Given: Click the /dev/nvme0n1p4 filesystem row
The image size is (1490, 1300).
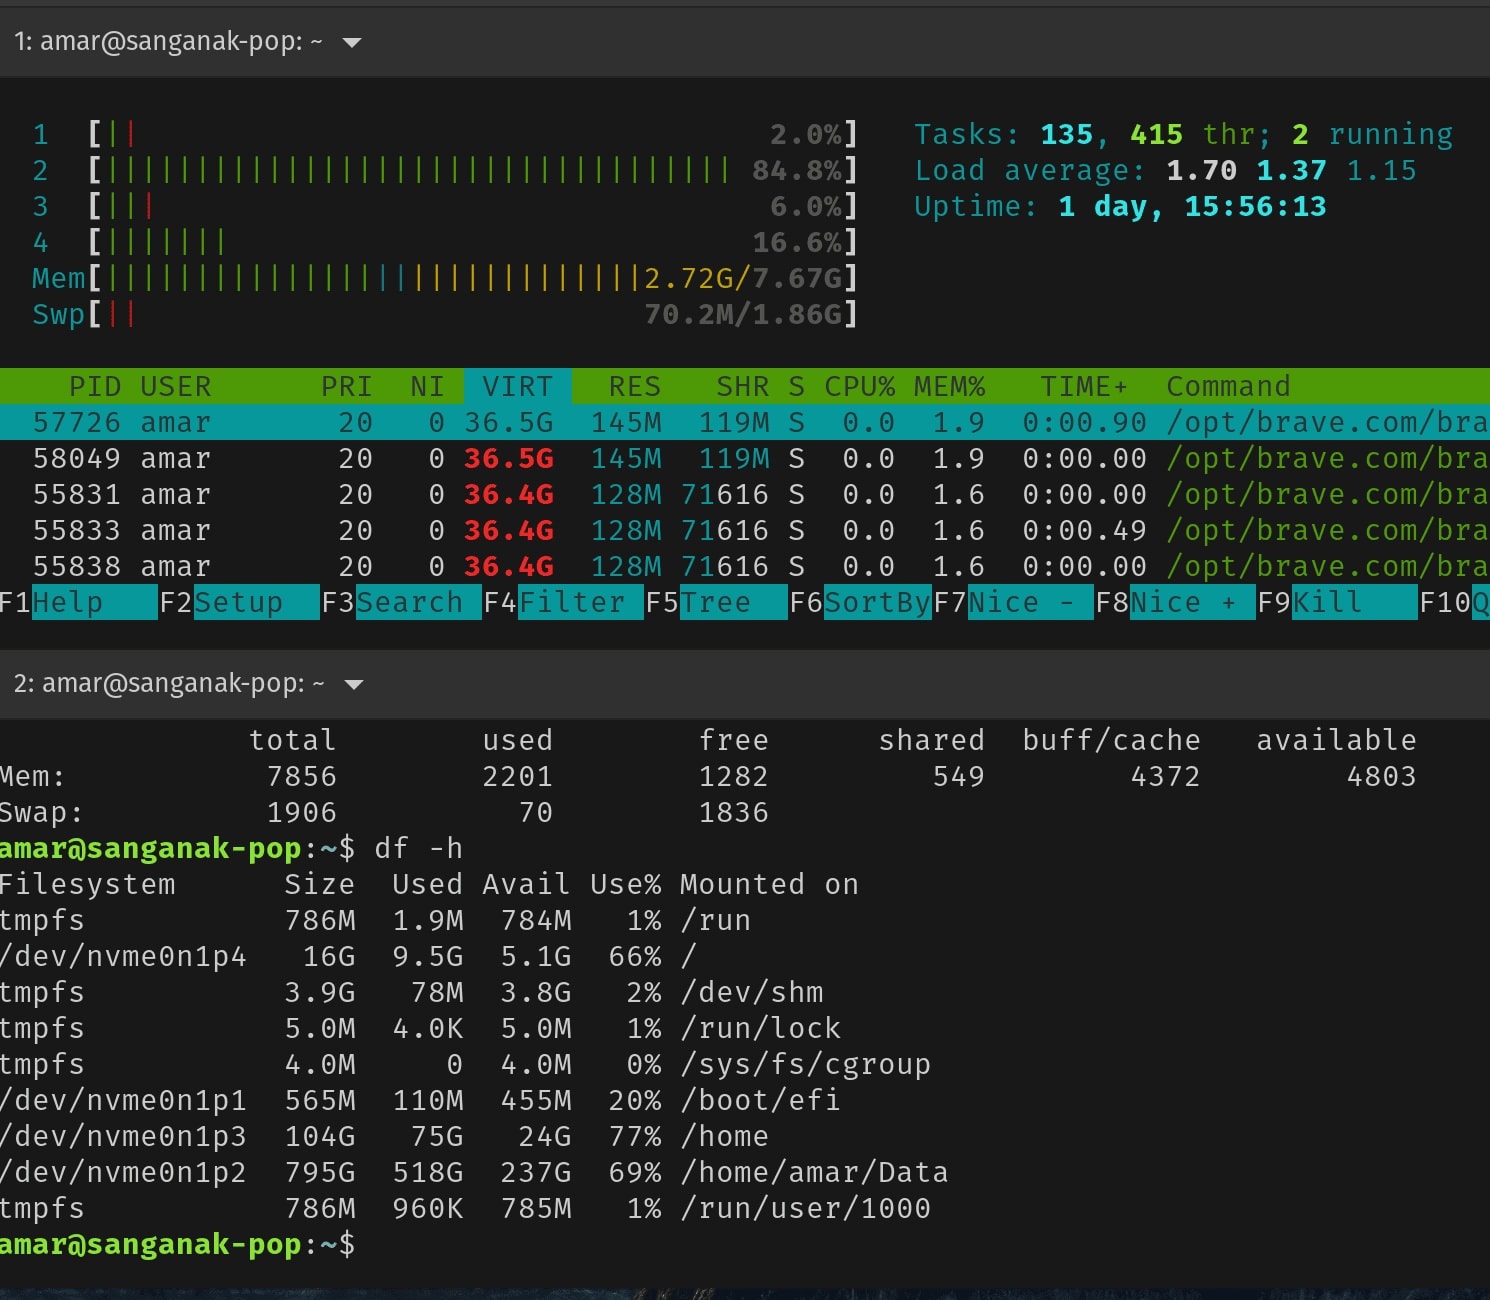Looking at the screenshot, I should [348, 956].
